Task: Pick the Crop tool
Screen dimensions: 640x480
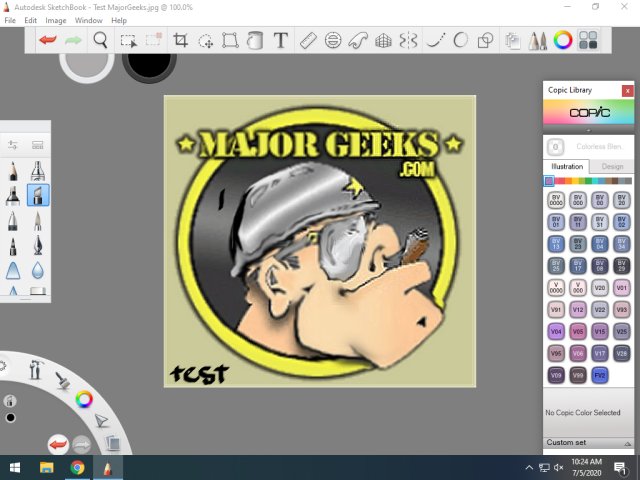Action: (180, 40)
